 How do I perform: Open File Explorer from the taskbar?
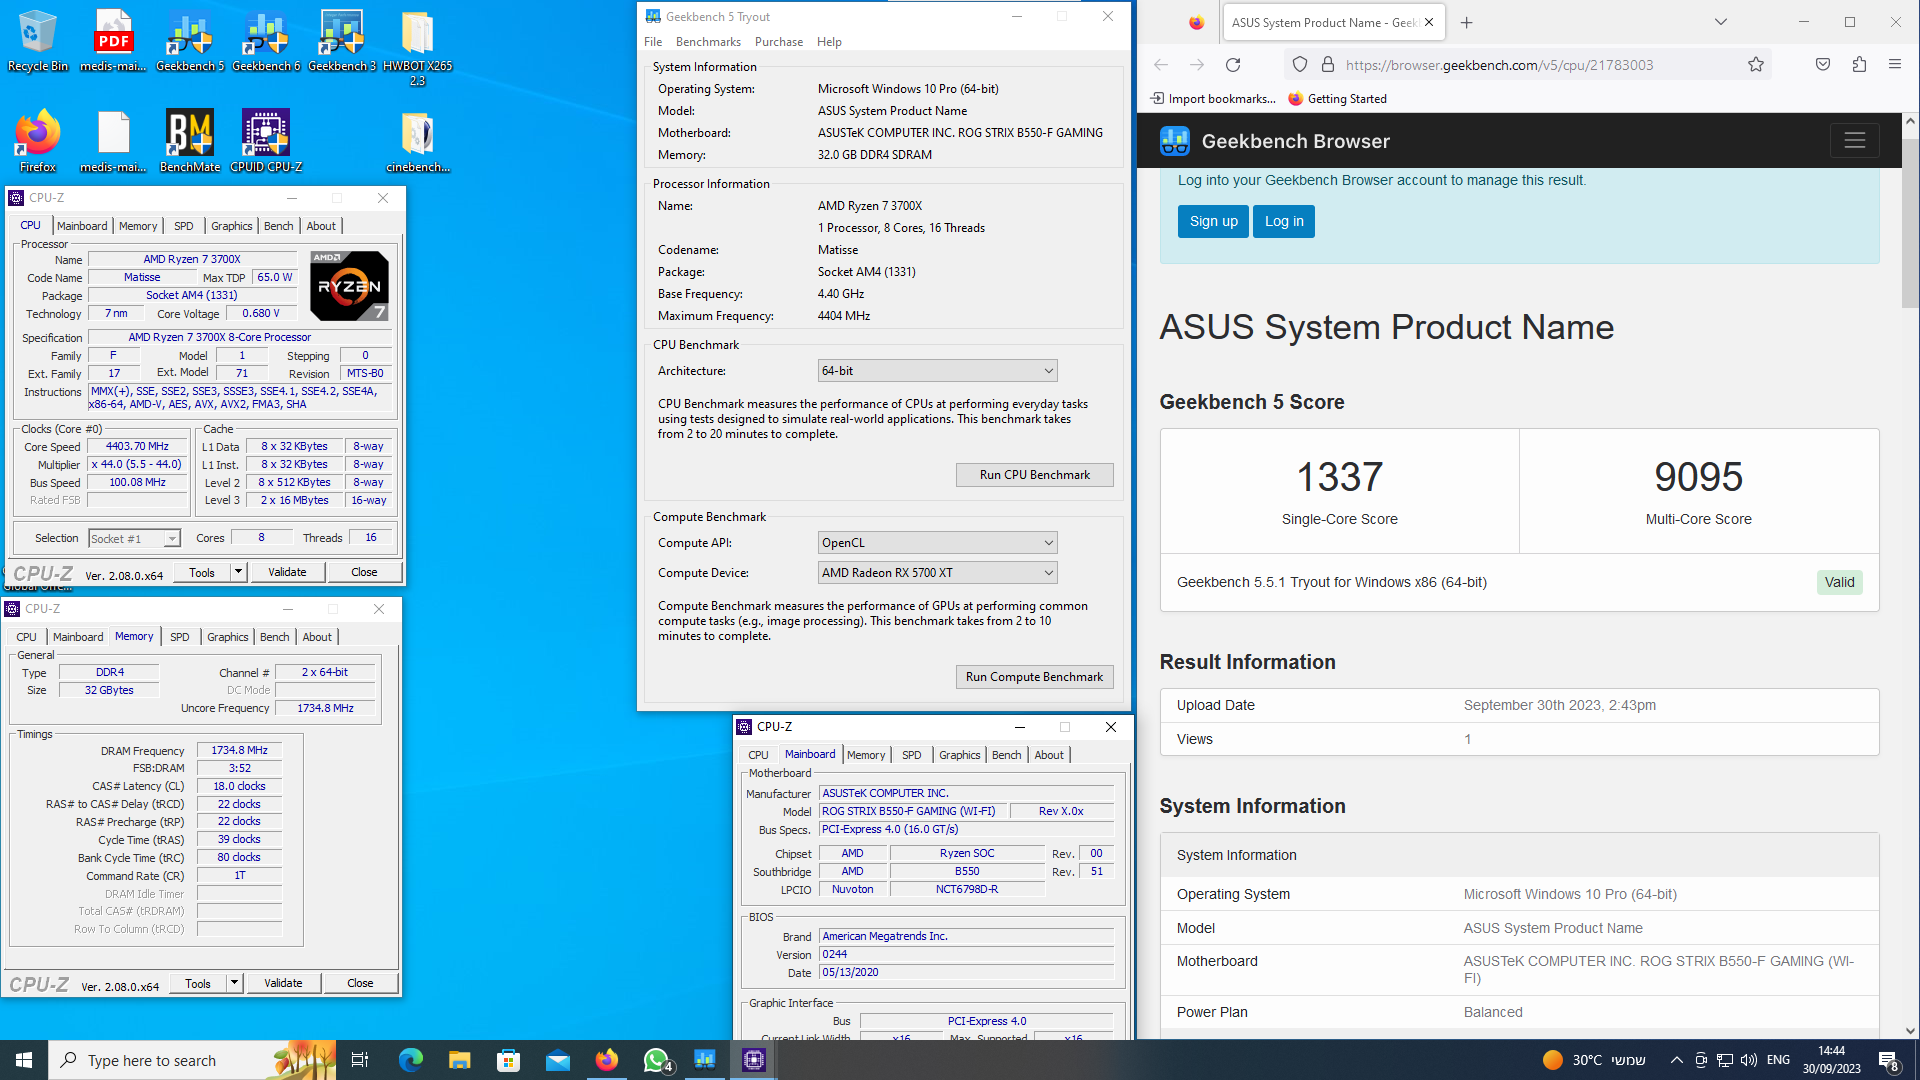459,1060
